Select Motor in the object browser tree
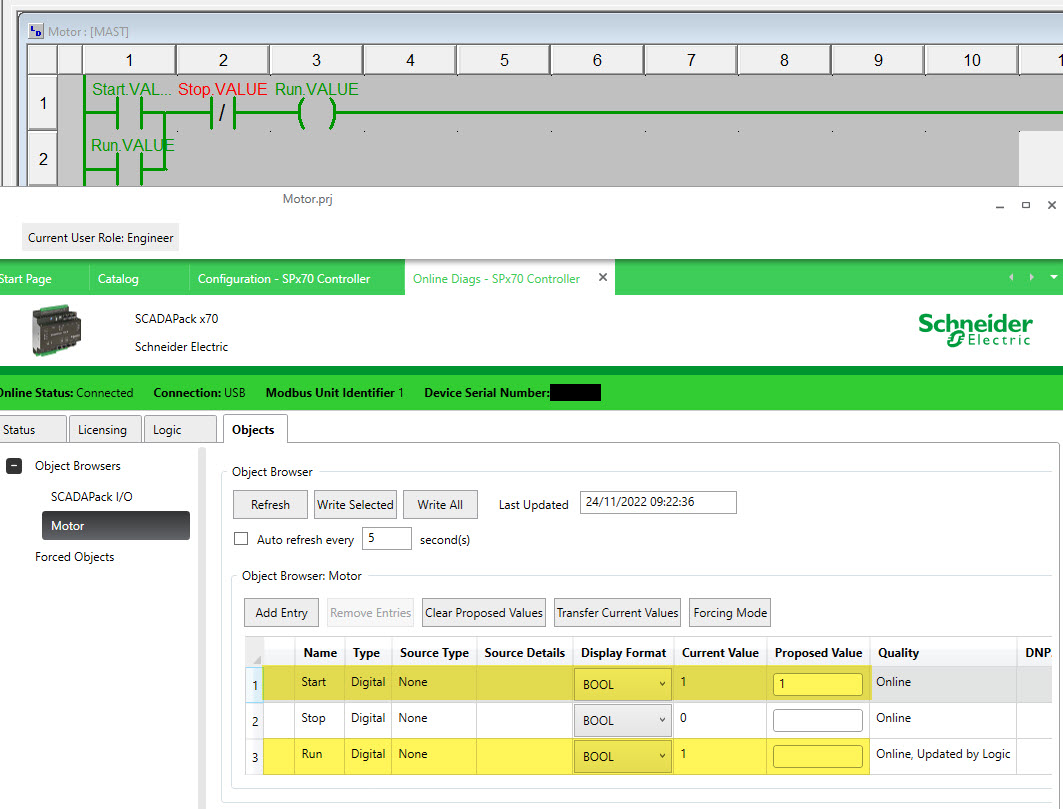This screenshot has height=809, width=1063. [x=116, y=526]
